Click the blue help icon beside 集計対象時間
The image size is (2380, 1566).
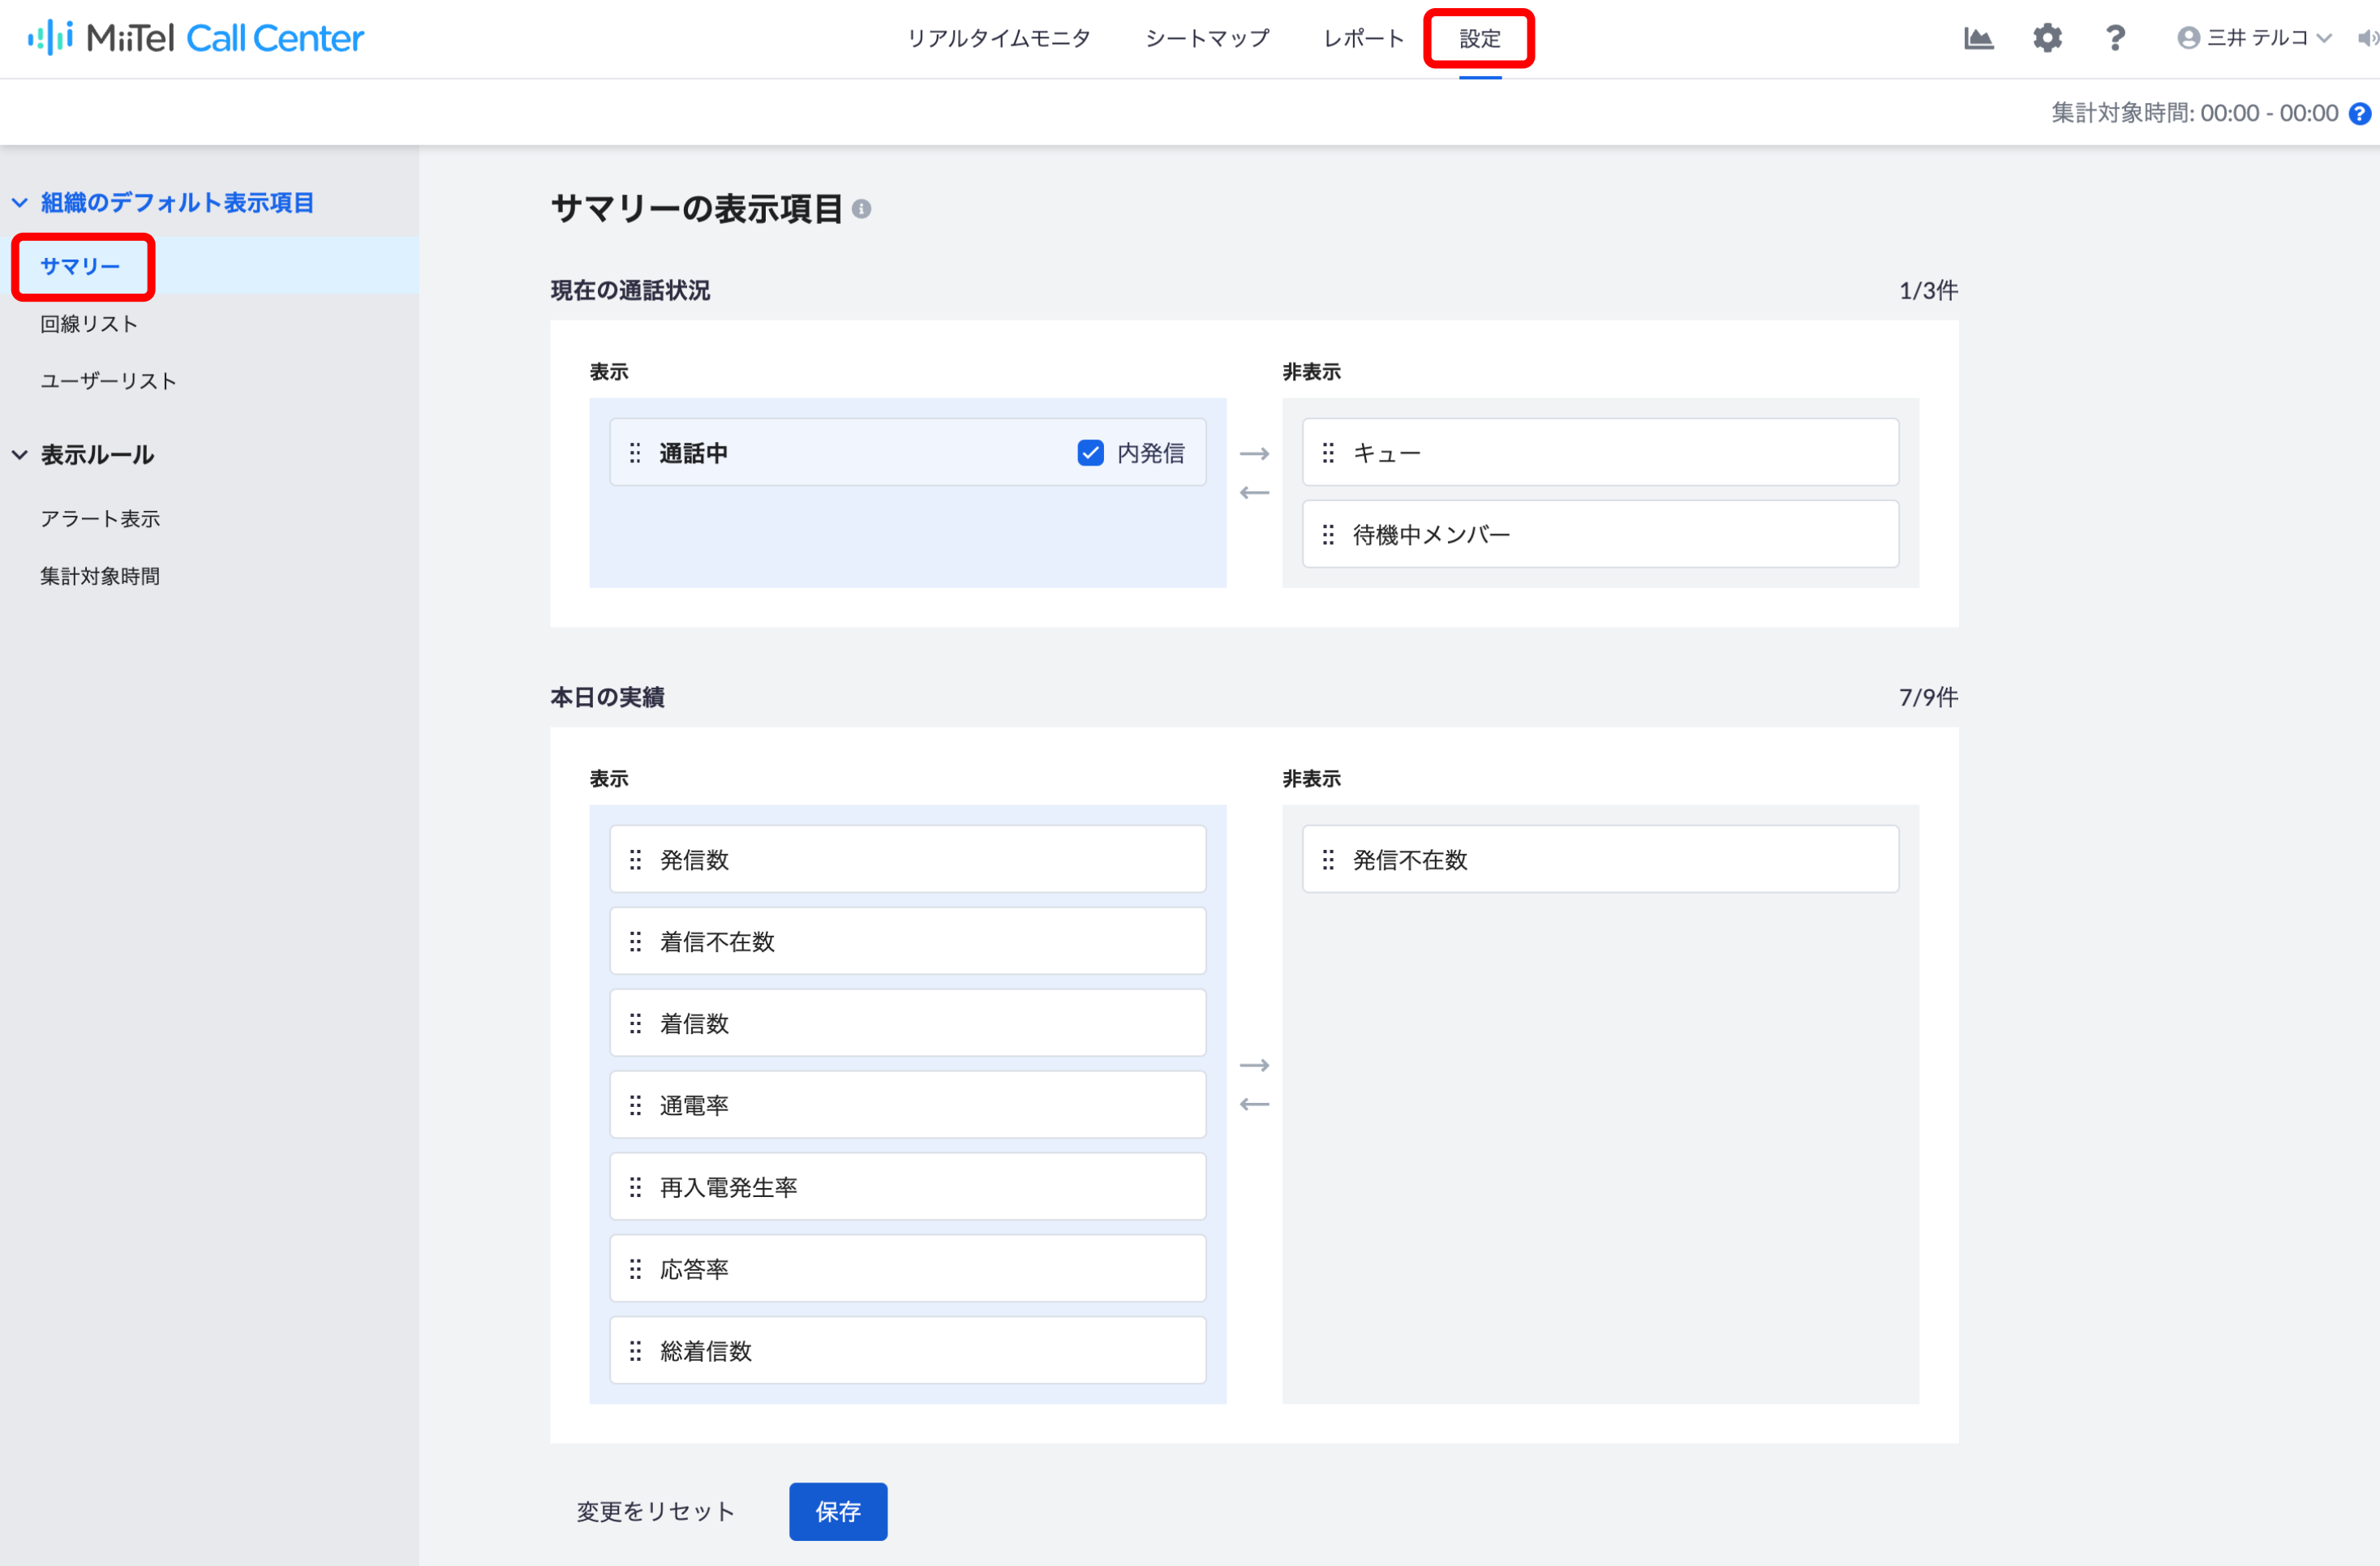click(x=2360, y=113)
